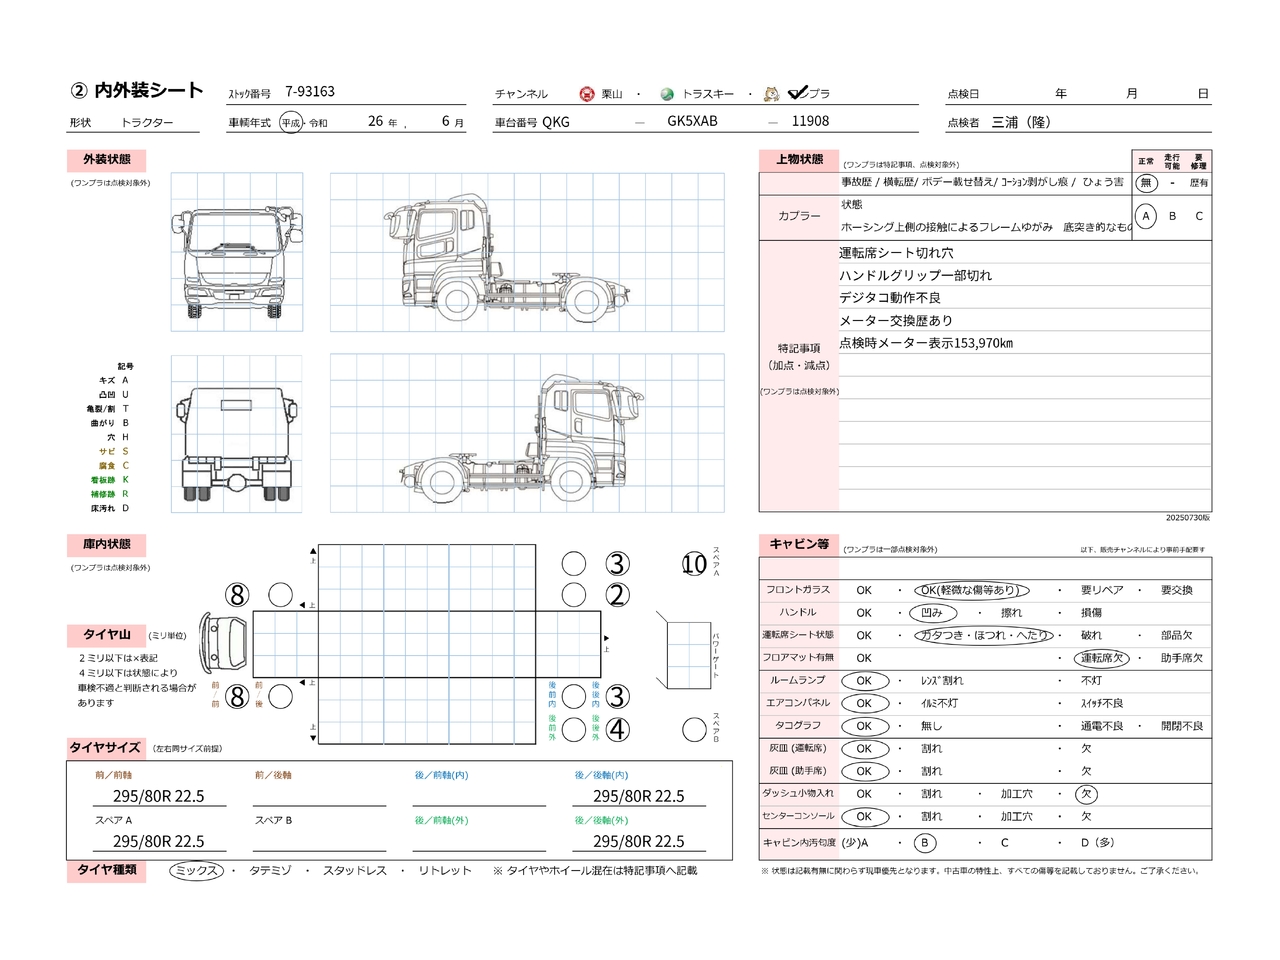Select the front-view truck diagram
Viewport: 1280px width, 960px height.
click(x=237, y=253)
